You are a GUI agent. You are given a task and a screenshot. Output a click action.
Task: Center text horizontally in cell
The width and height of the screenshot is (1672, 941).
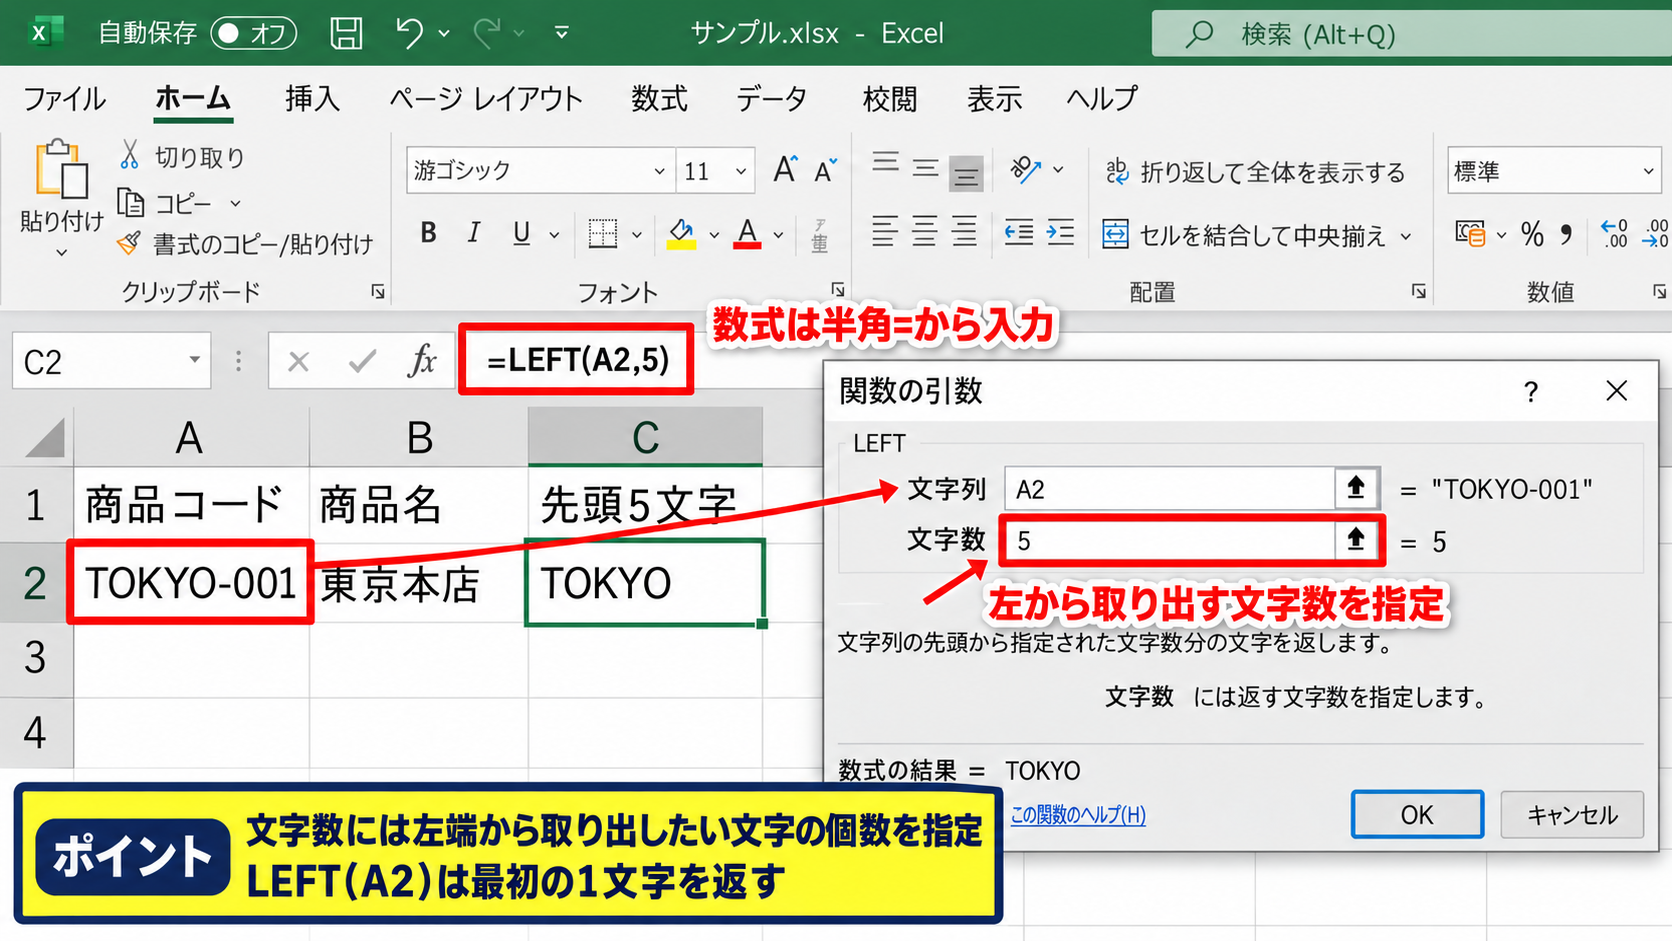(x=925, y=232)
